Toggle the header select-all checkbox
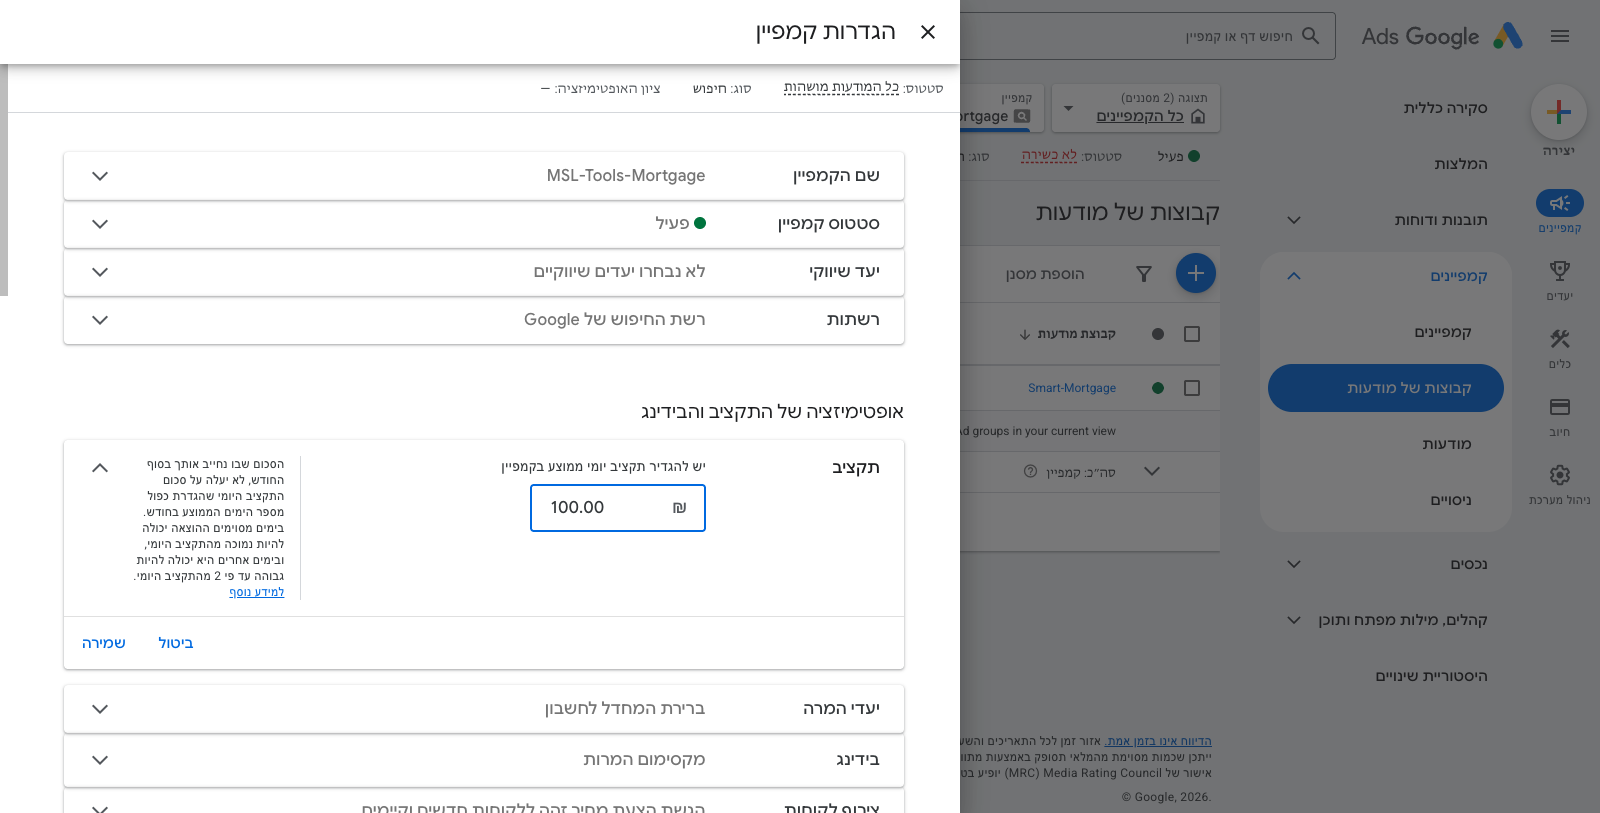Viewport: 1600px width, 813px height. pyautogui.click(x=1192, y=334)
